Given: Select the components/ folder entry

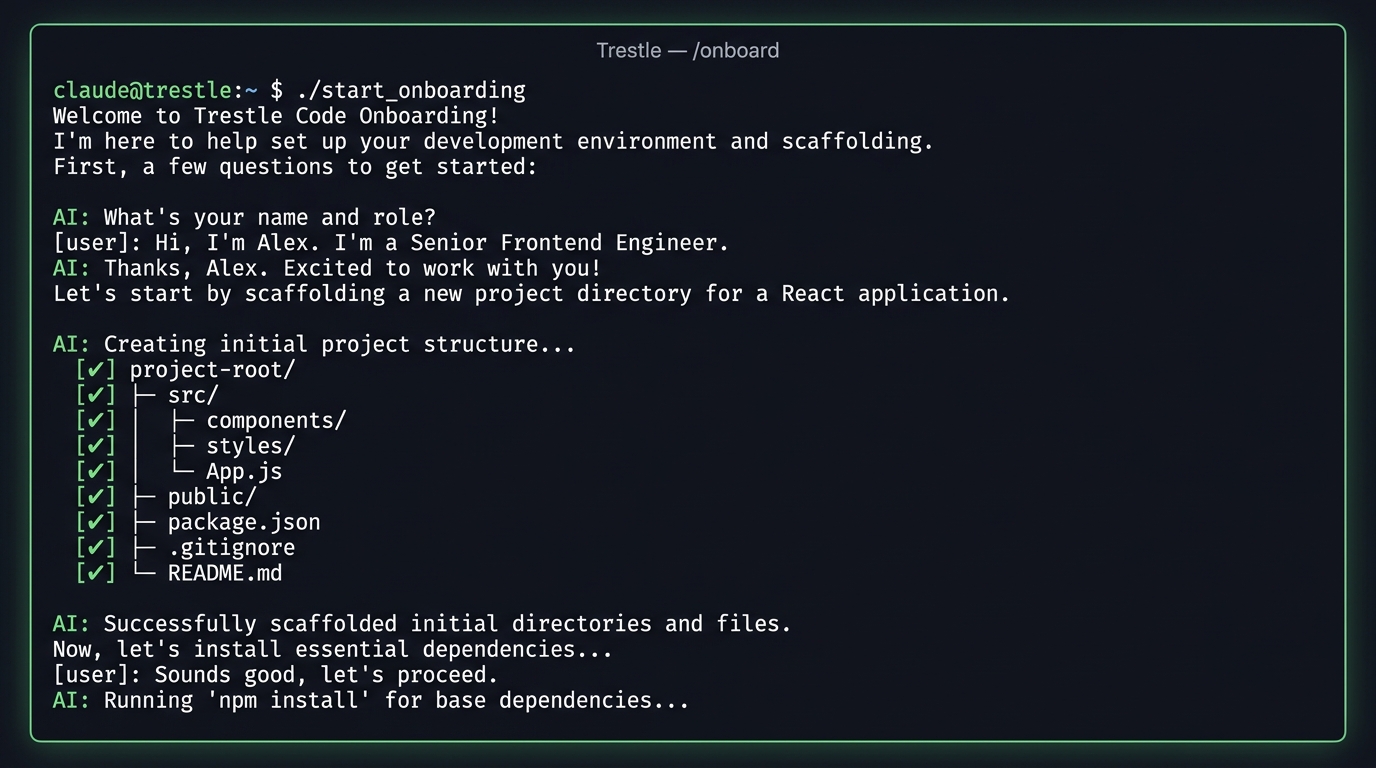Looking at the screenshot, I should [x=276, y=421].
